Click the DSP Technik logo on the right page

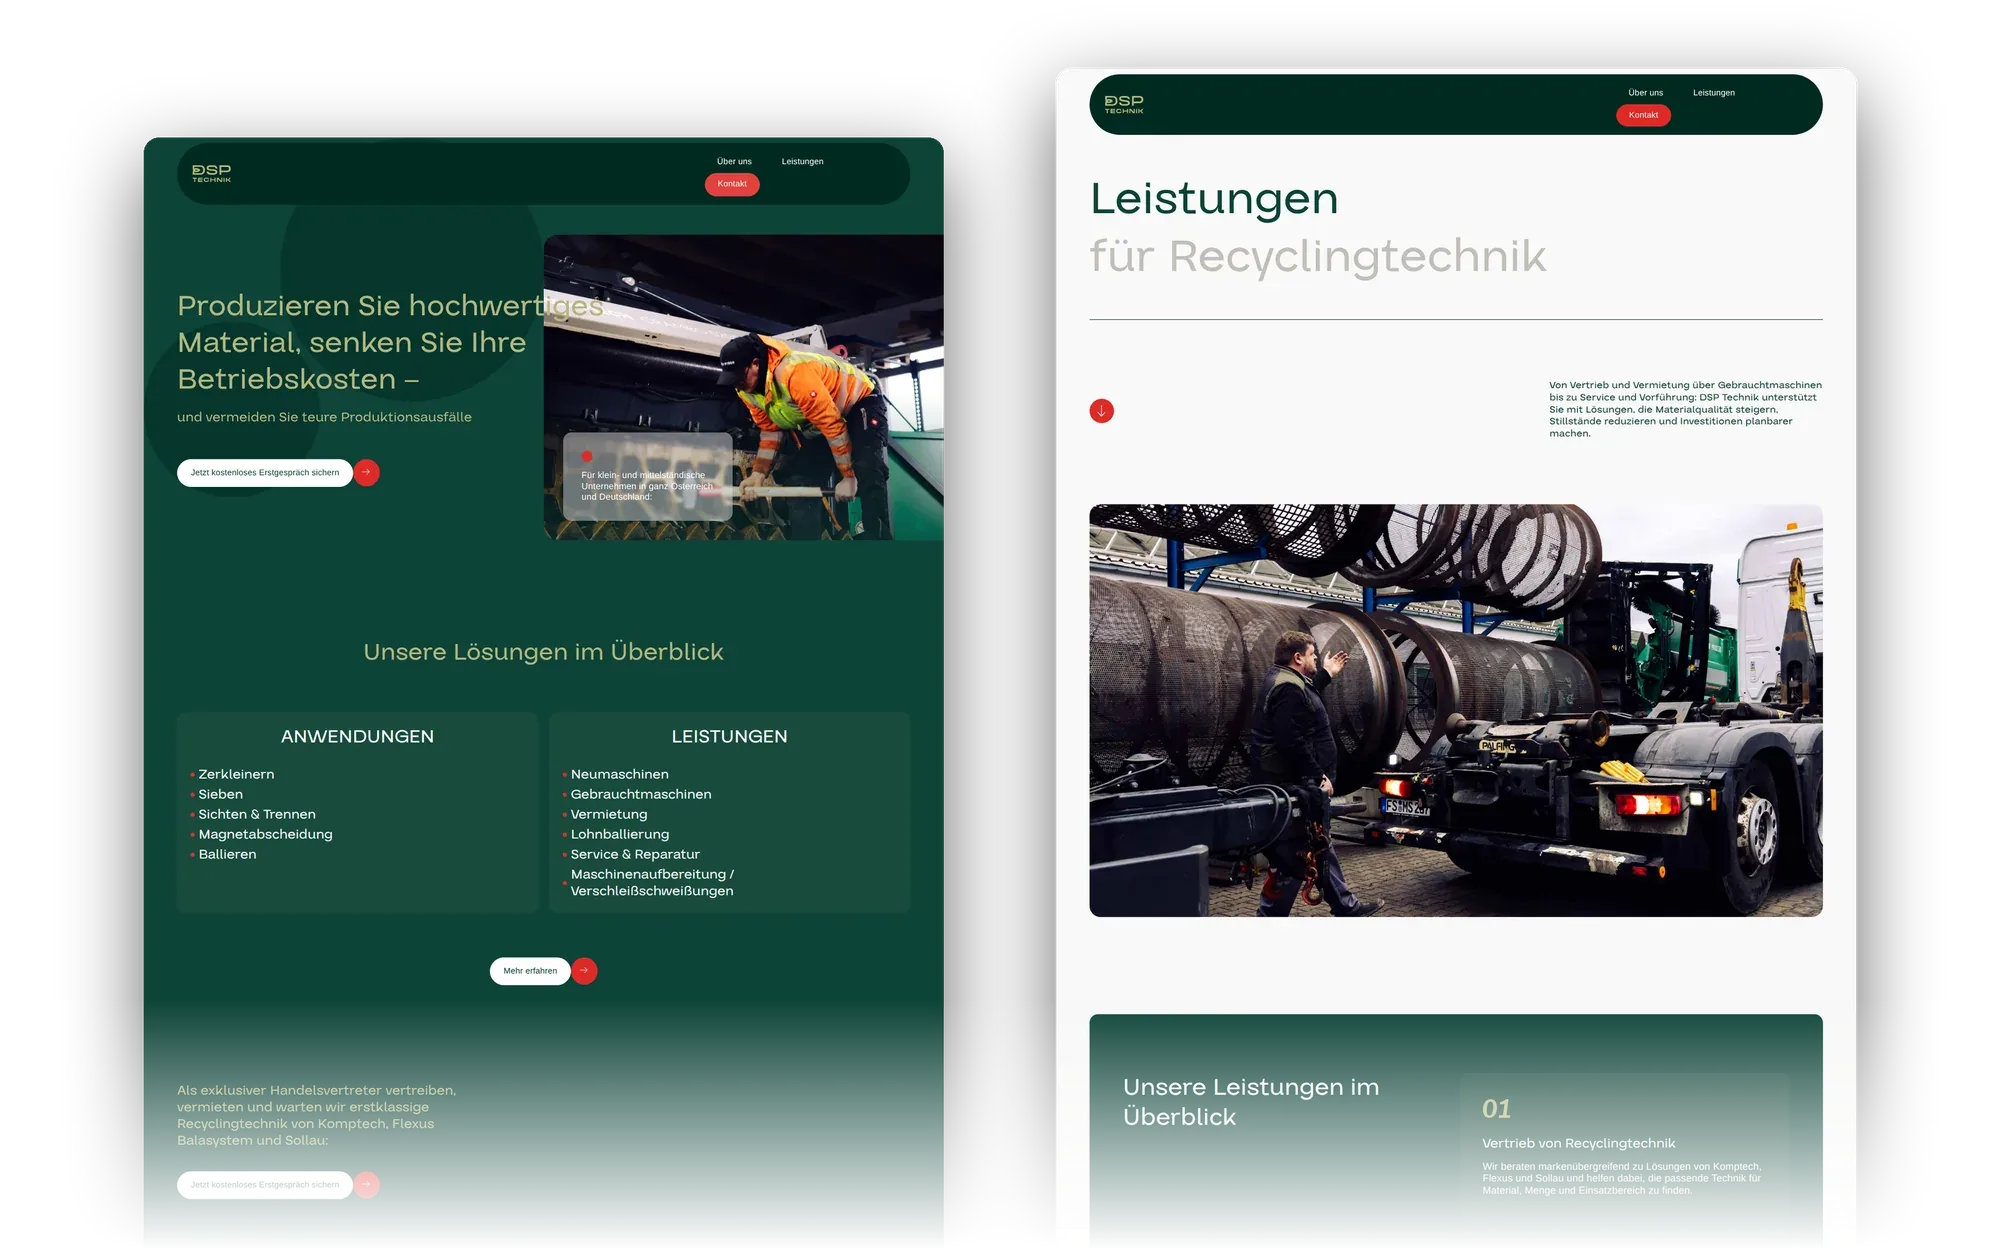1124,104
